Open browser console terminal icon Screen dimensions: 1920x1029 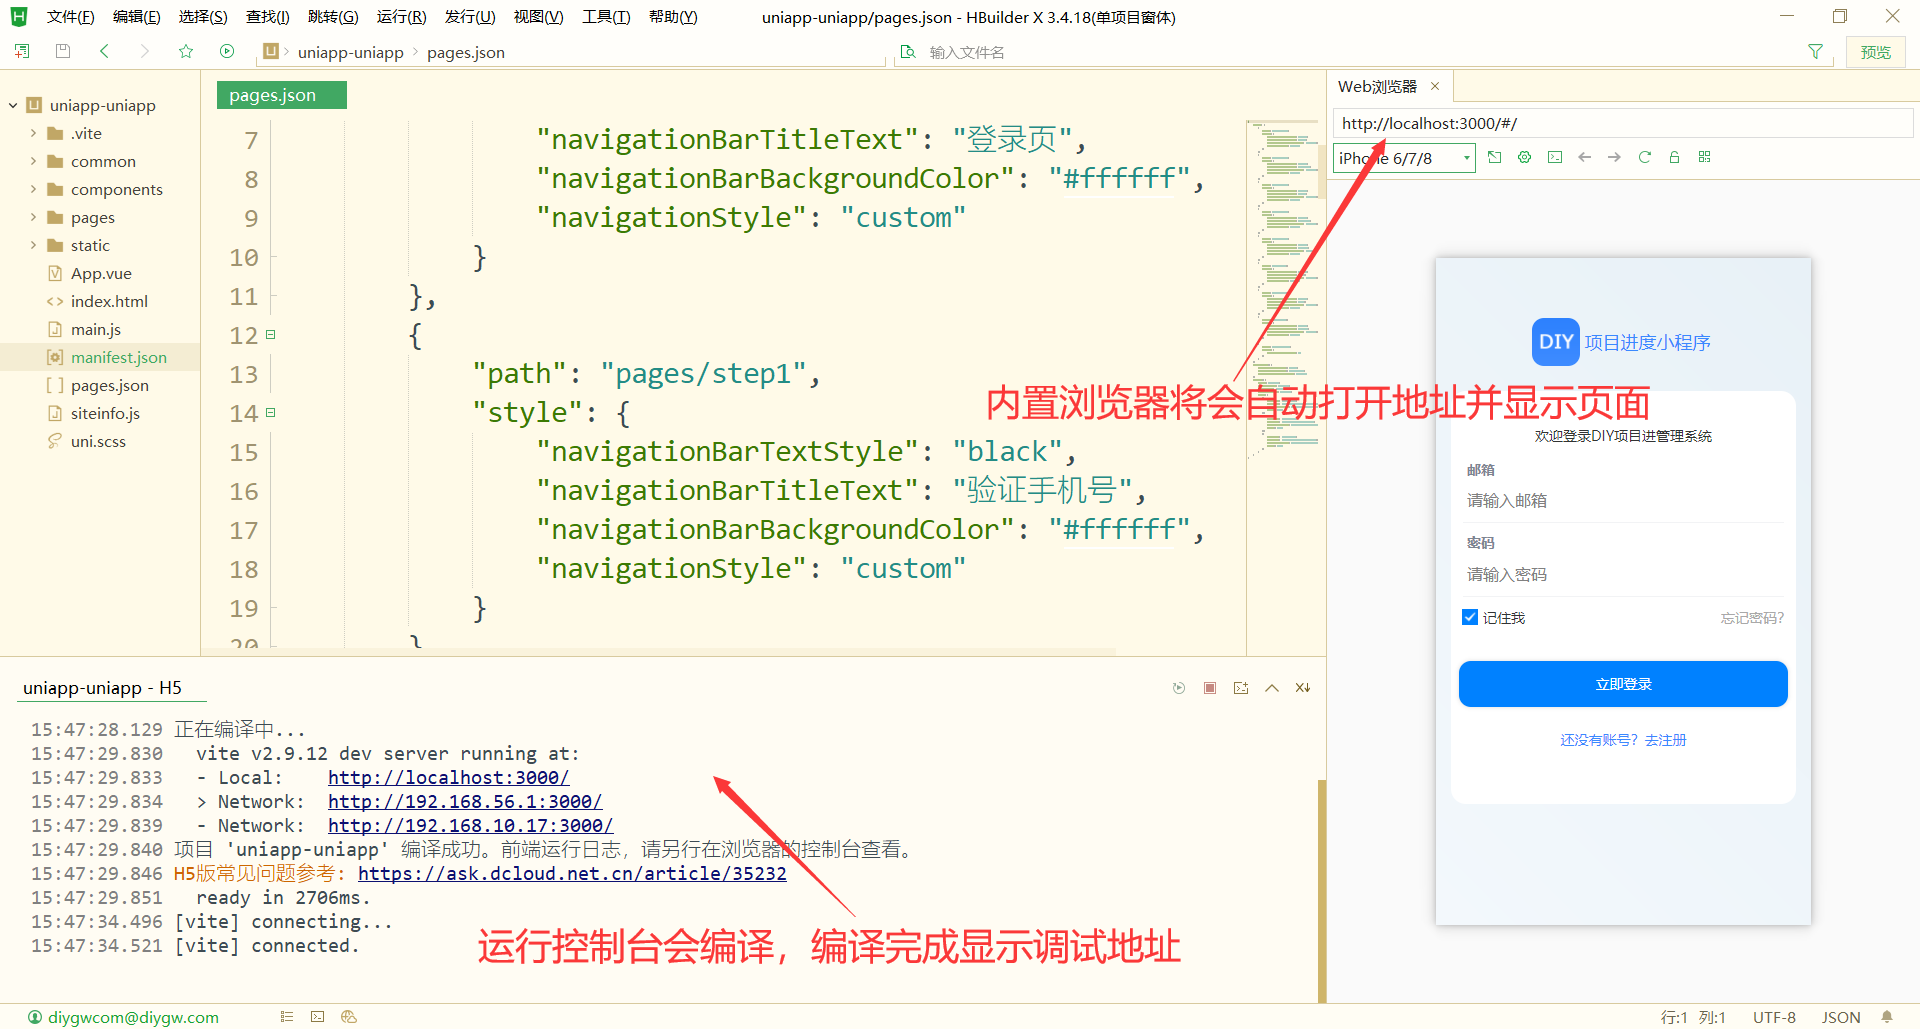pos(1555,157)
